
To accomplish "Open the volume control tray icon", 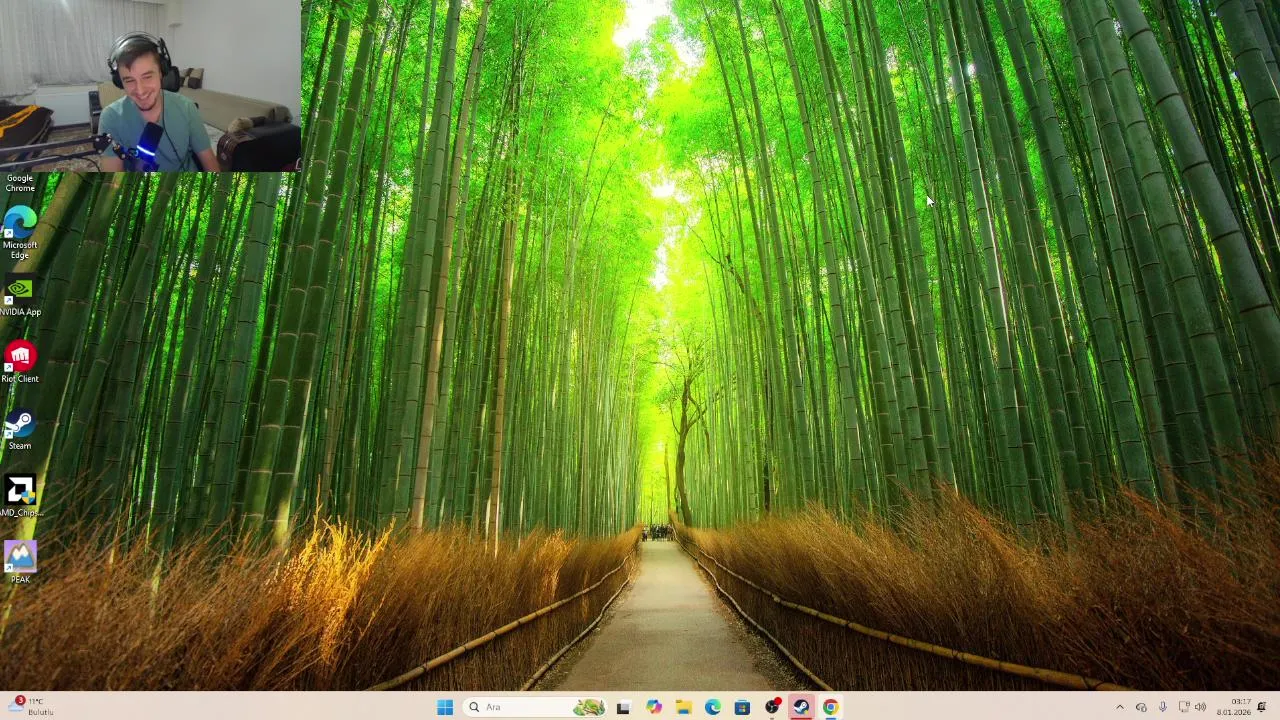I will coord(1200,707).
